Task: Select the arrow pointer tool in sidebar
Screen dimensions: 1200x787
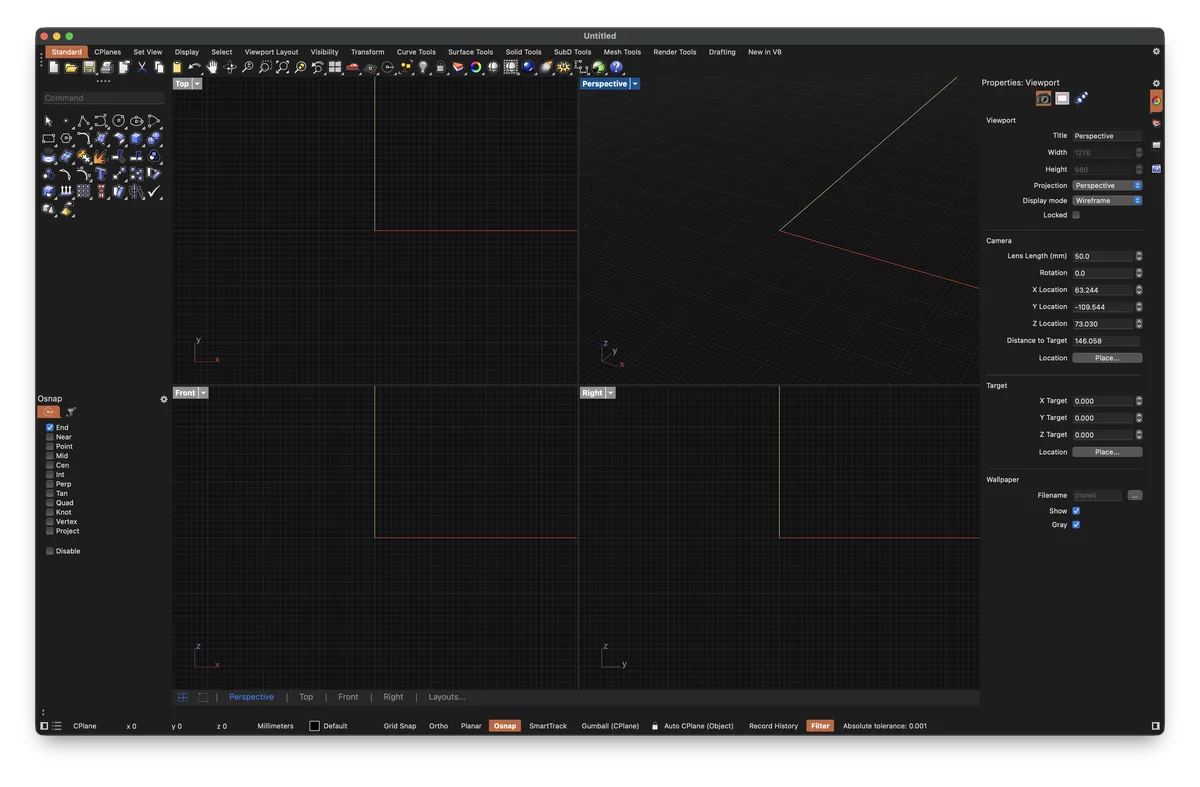Action: point(48,121)
